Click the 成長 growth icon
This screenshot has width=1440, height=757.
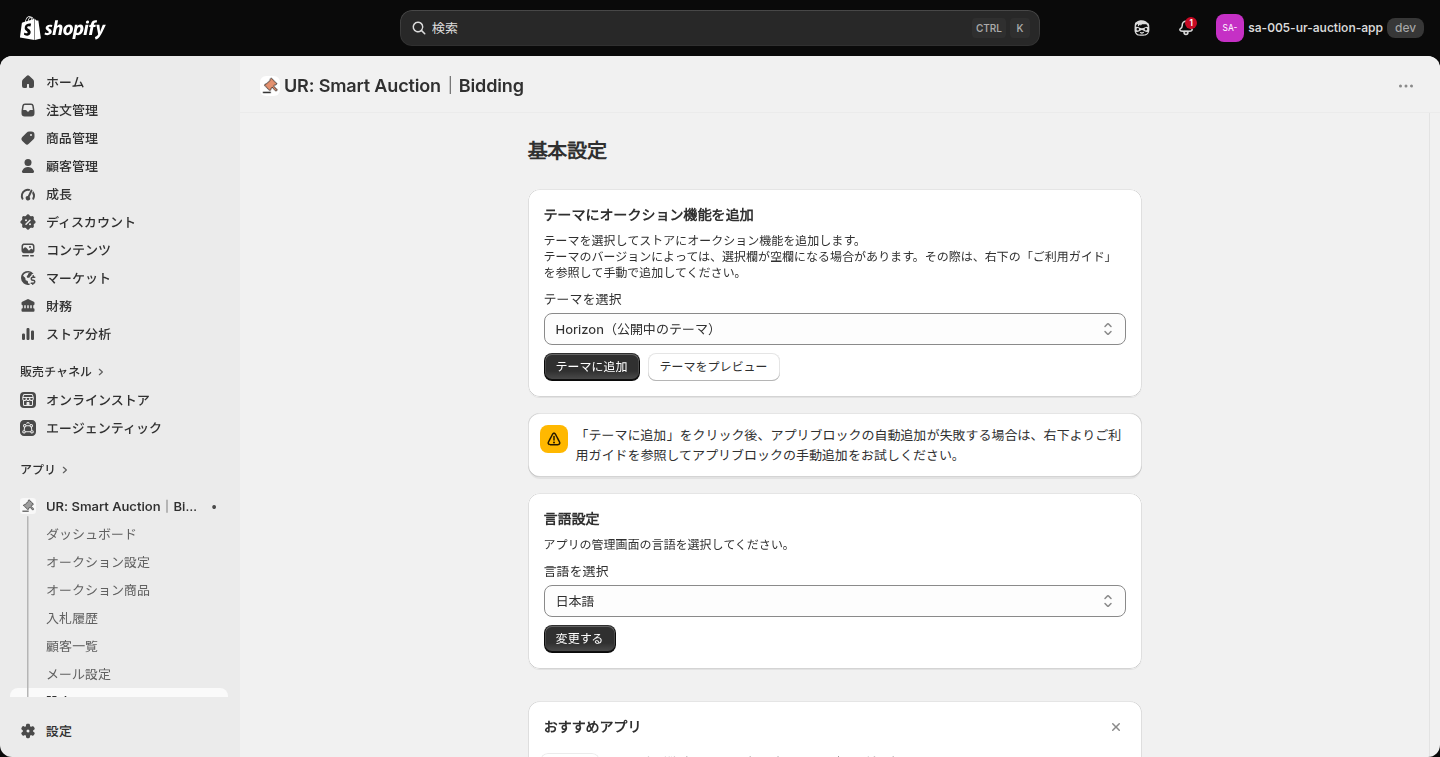click(28, 194)
